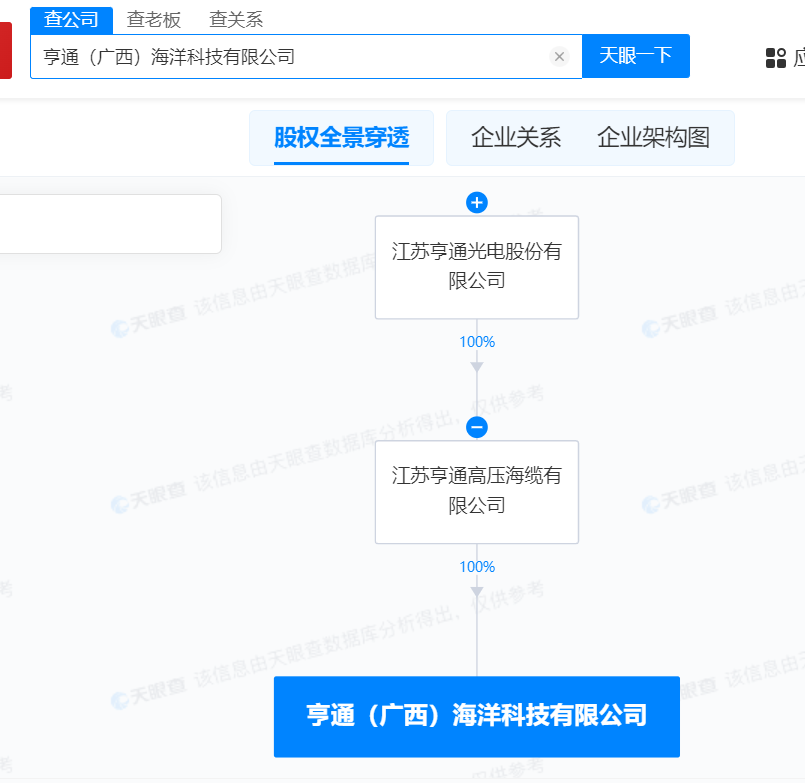Switch to the 查公司 tab
The height and width of the screenshot is (783, 805).
pyautogui.click(x=71, y=20)
